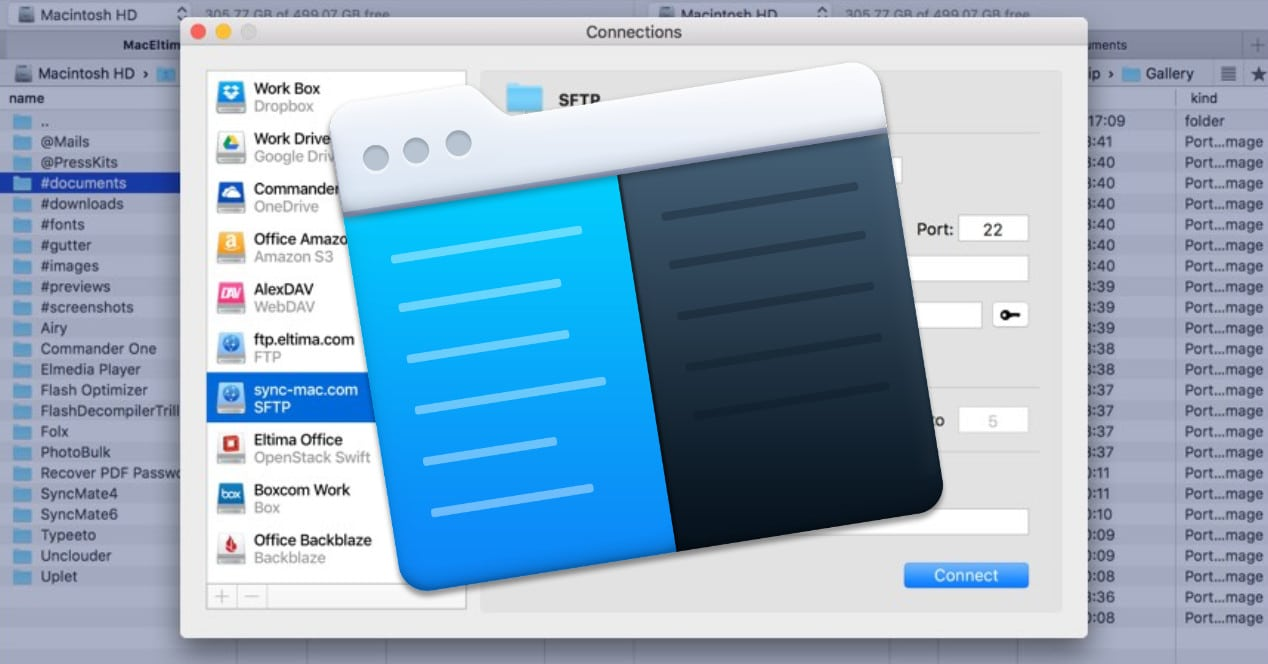Select the #images folder row
1268x664 pixels.
click(x=90, y=266)
